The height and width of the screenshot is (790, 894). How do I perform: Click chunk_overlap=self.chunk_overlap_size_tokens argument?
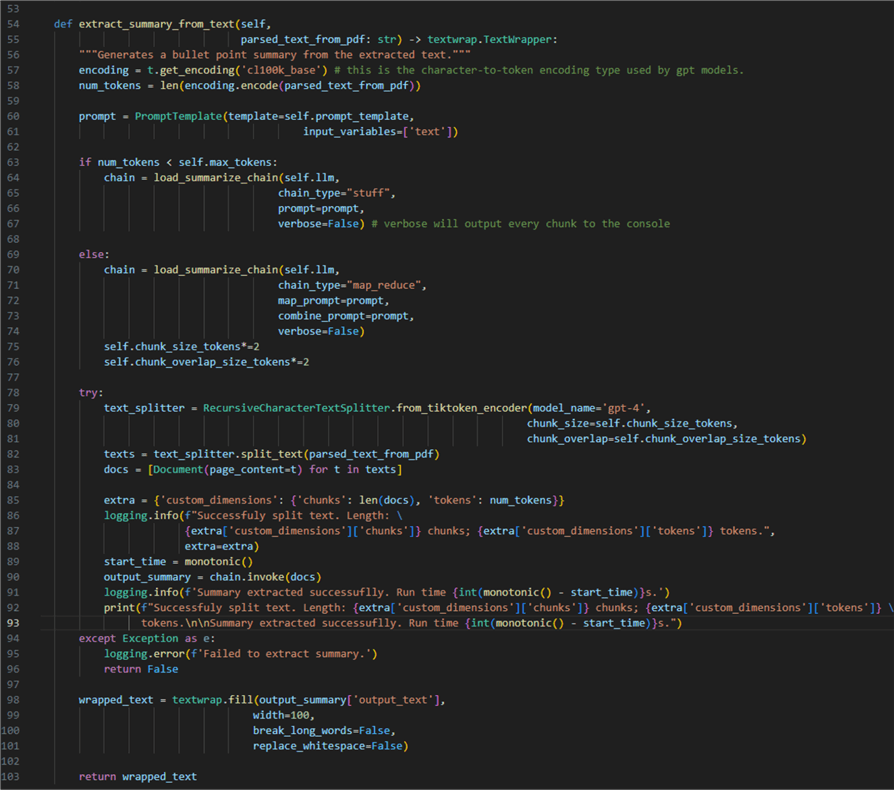point(664,439)
